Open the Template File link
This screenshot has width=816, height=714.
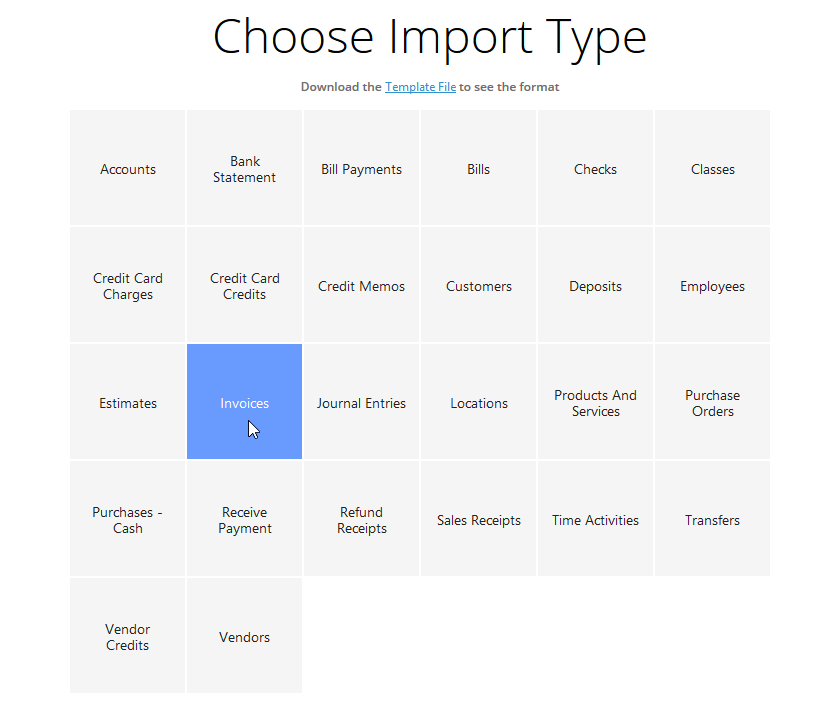(420, 87)
